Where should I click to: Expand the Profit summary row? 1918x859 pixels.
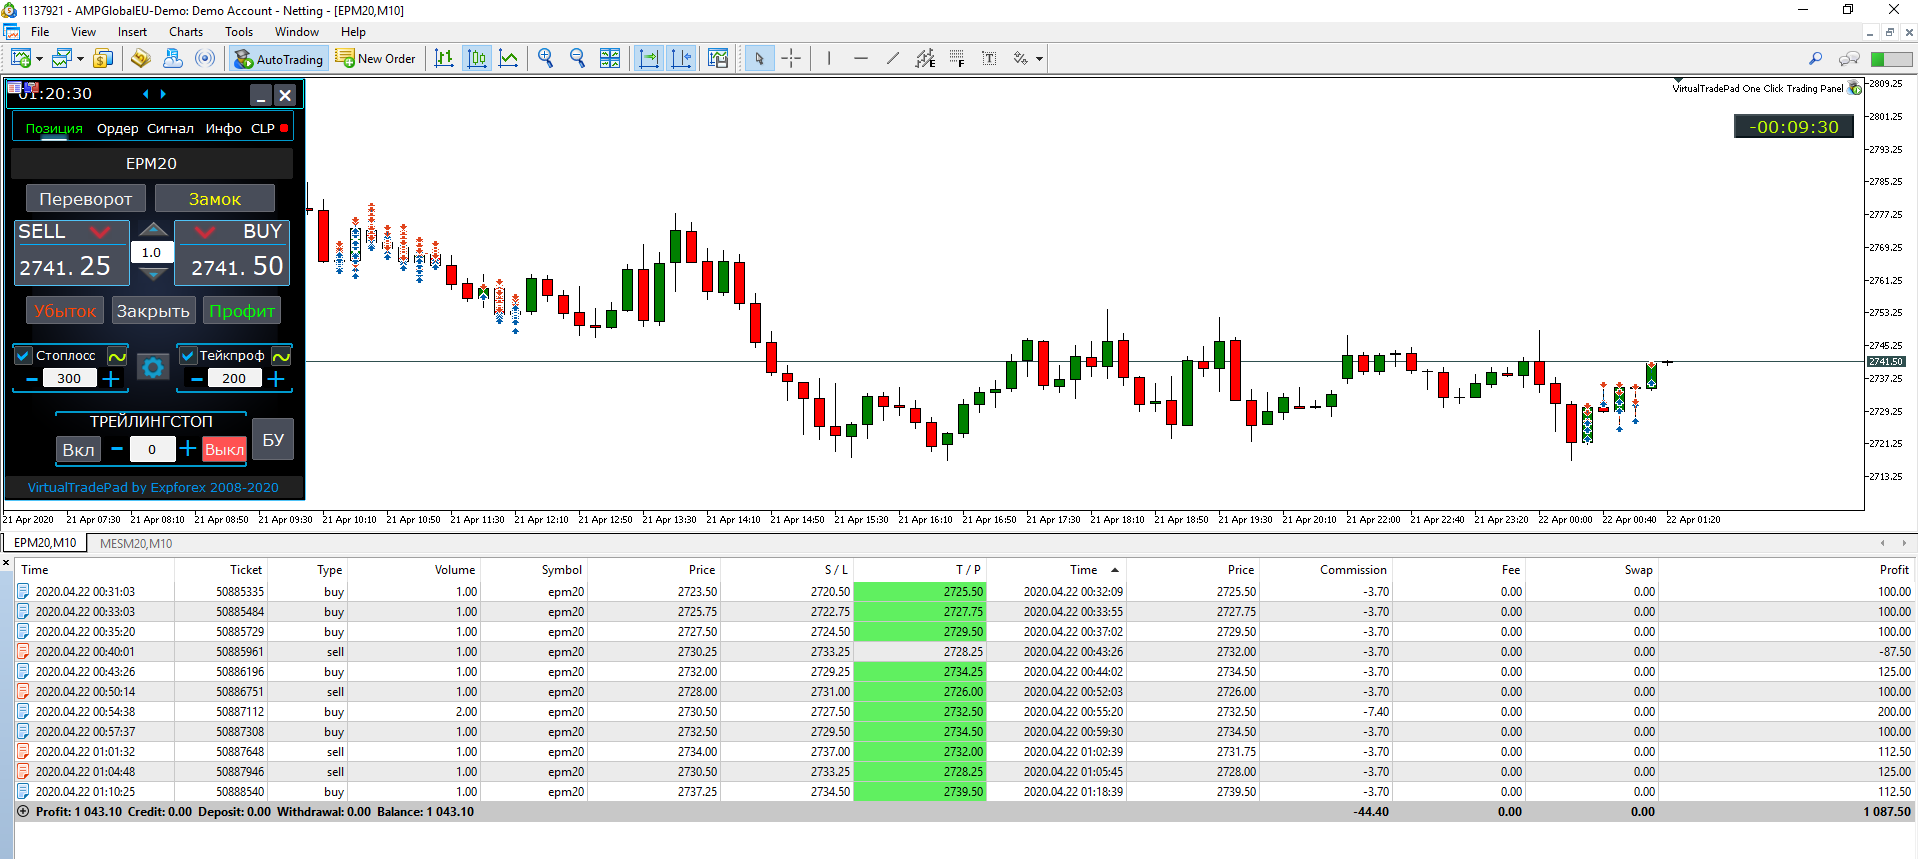pos(23,812)
